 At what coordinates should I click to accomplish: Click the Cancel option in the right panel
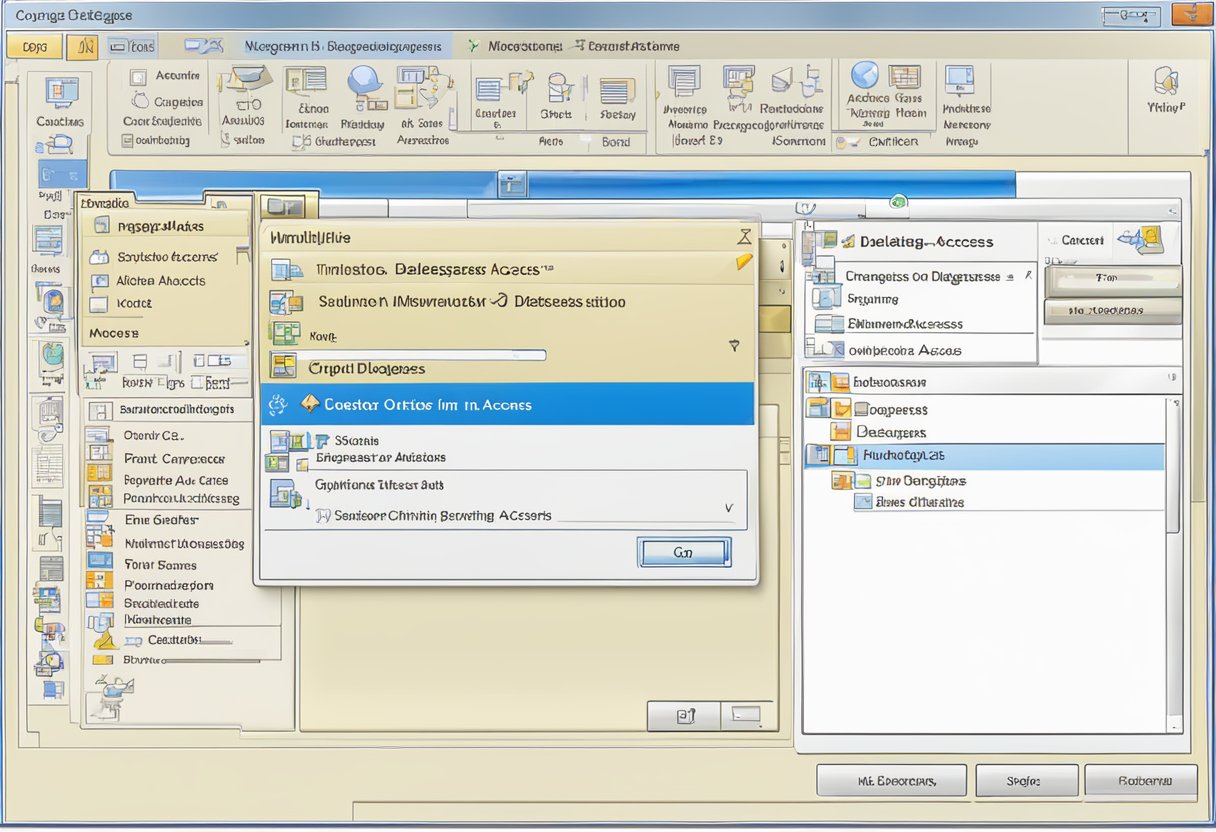[1082, 241]
